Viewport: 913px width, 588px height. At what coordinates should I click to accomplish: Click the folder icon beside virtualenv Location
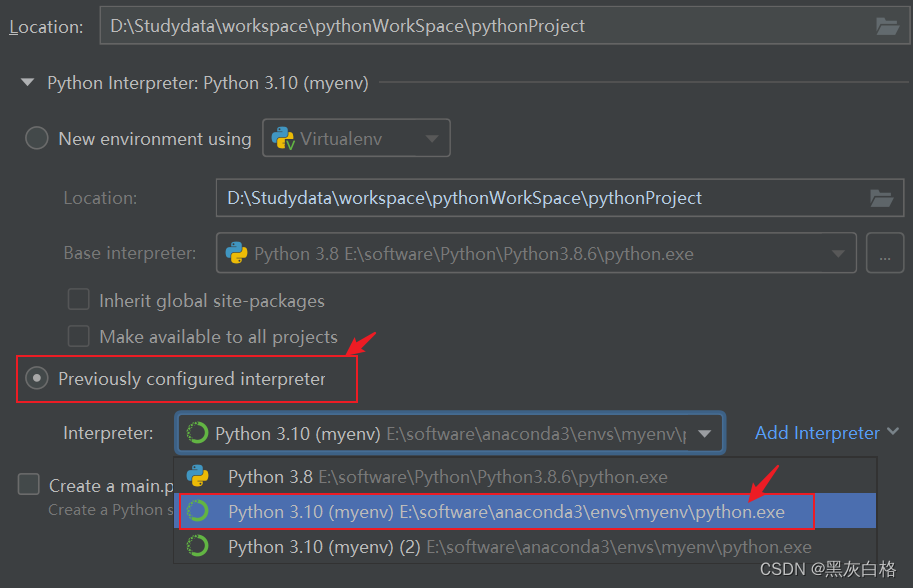click(x=881, y=198)
